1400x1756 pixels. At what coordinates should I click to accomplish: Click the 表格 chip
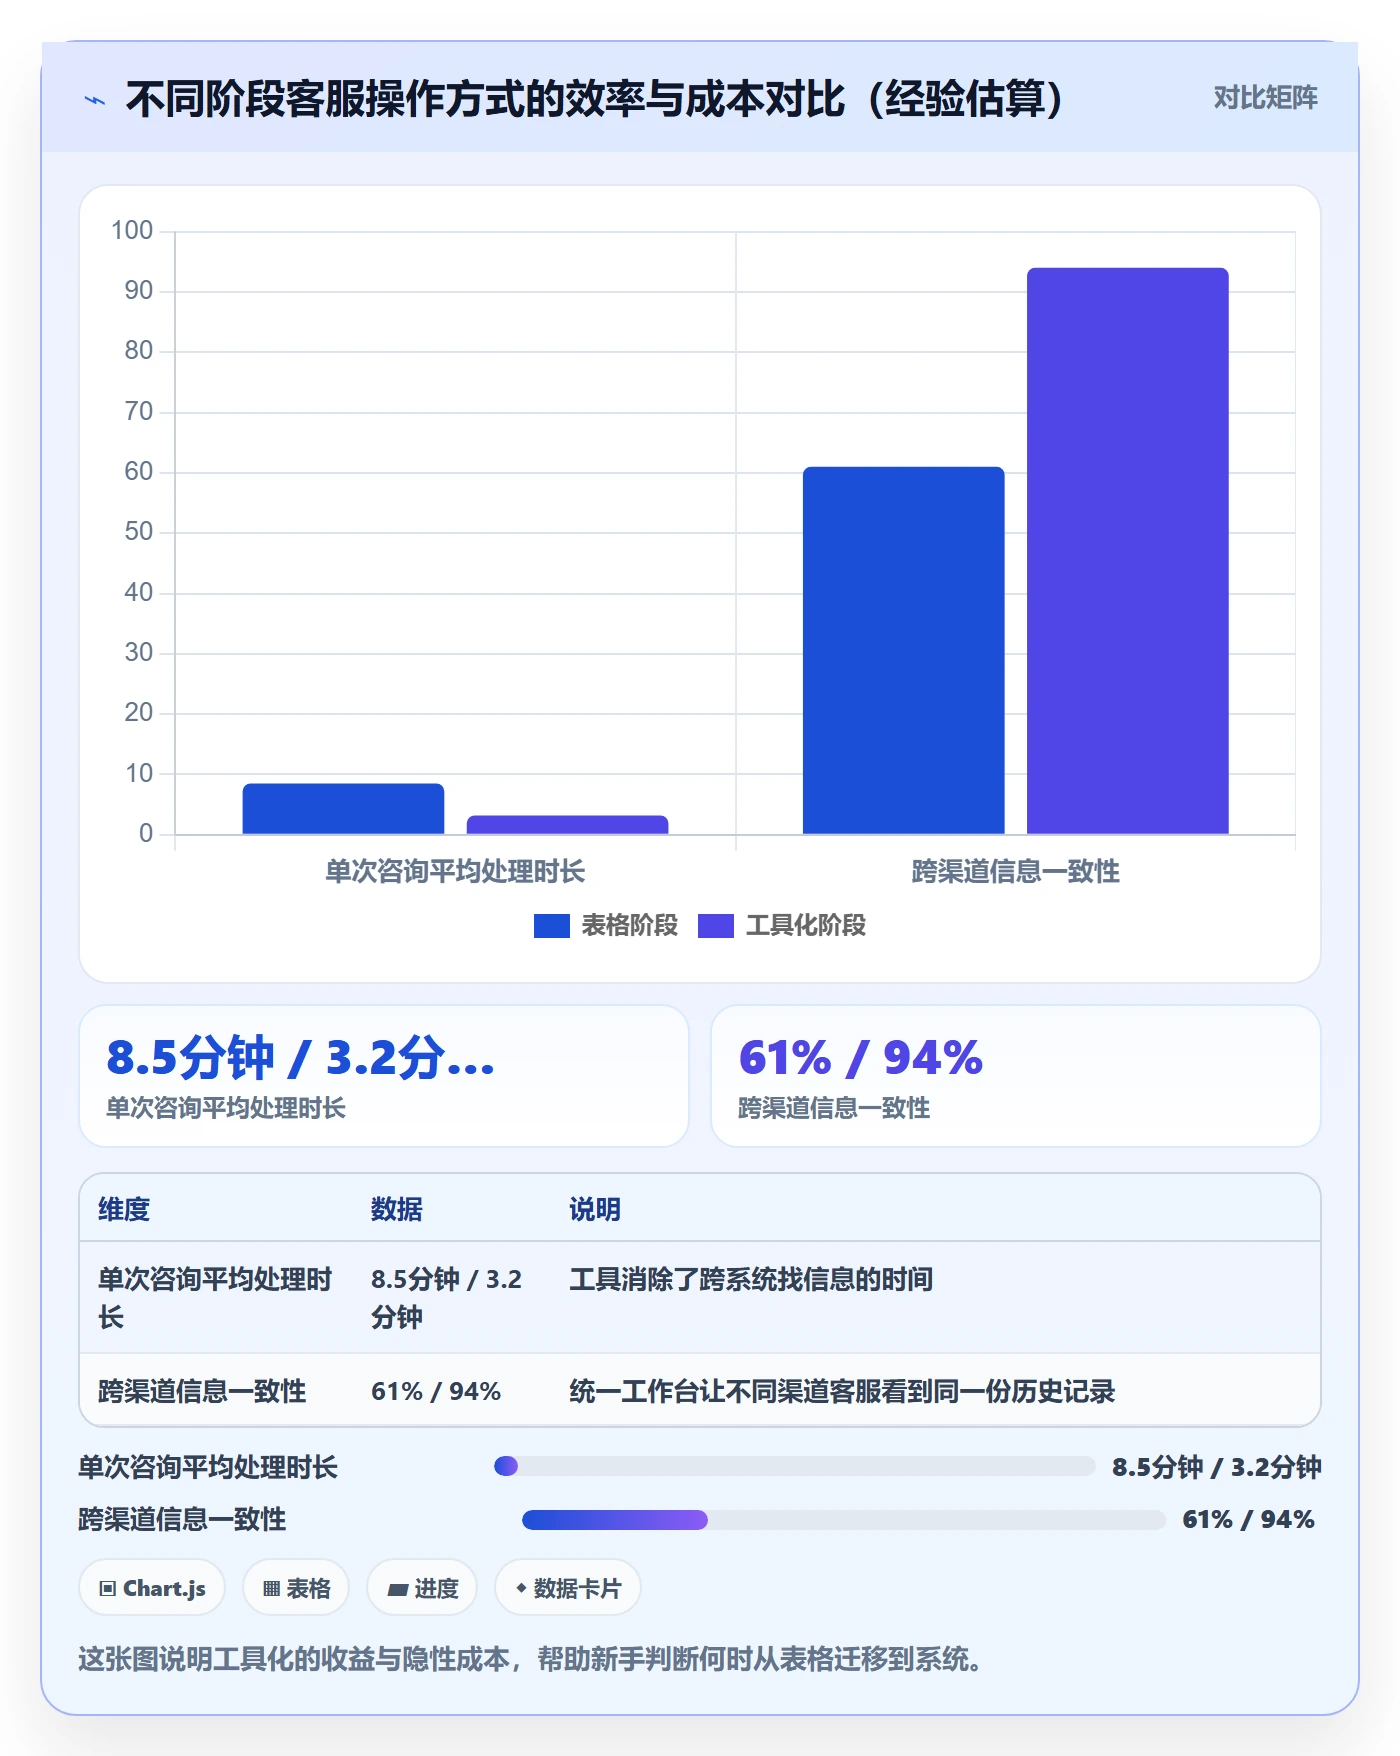point(296,1588)
